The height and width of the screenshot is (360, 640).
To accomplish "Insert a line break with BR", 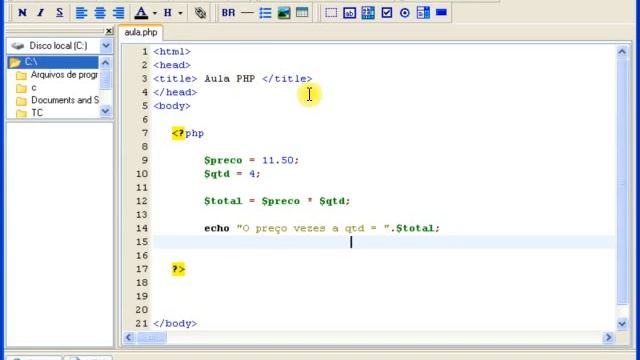I will pos(228,13).
